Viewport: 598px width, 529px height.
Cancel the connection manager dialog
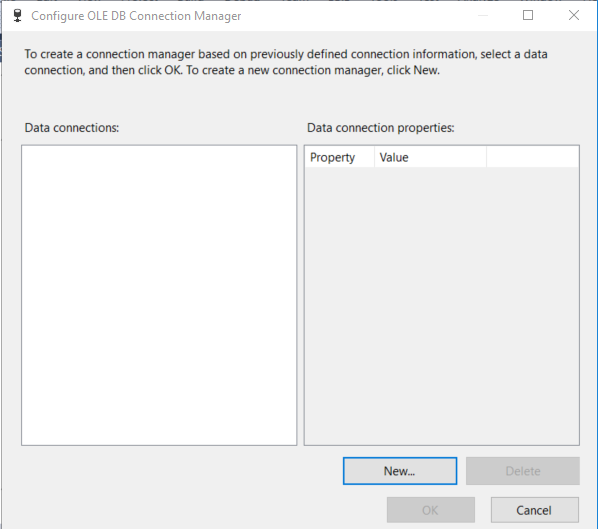(535, 510)
